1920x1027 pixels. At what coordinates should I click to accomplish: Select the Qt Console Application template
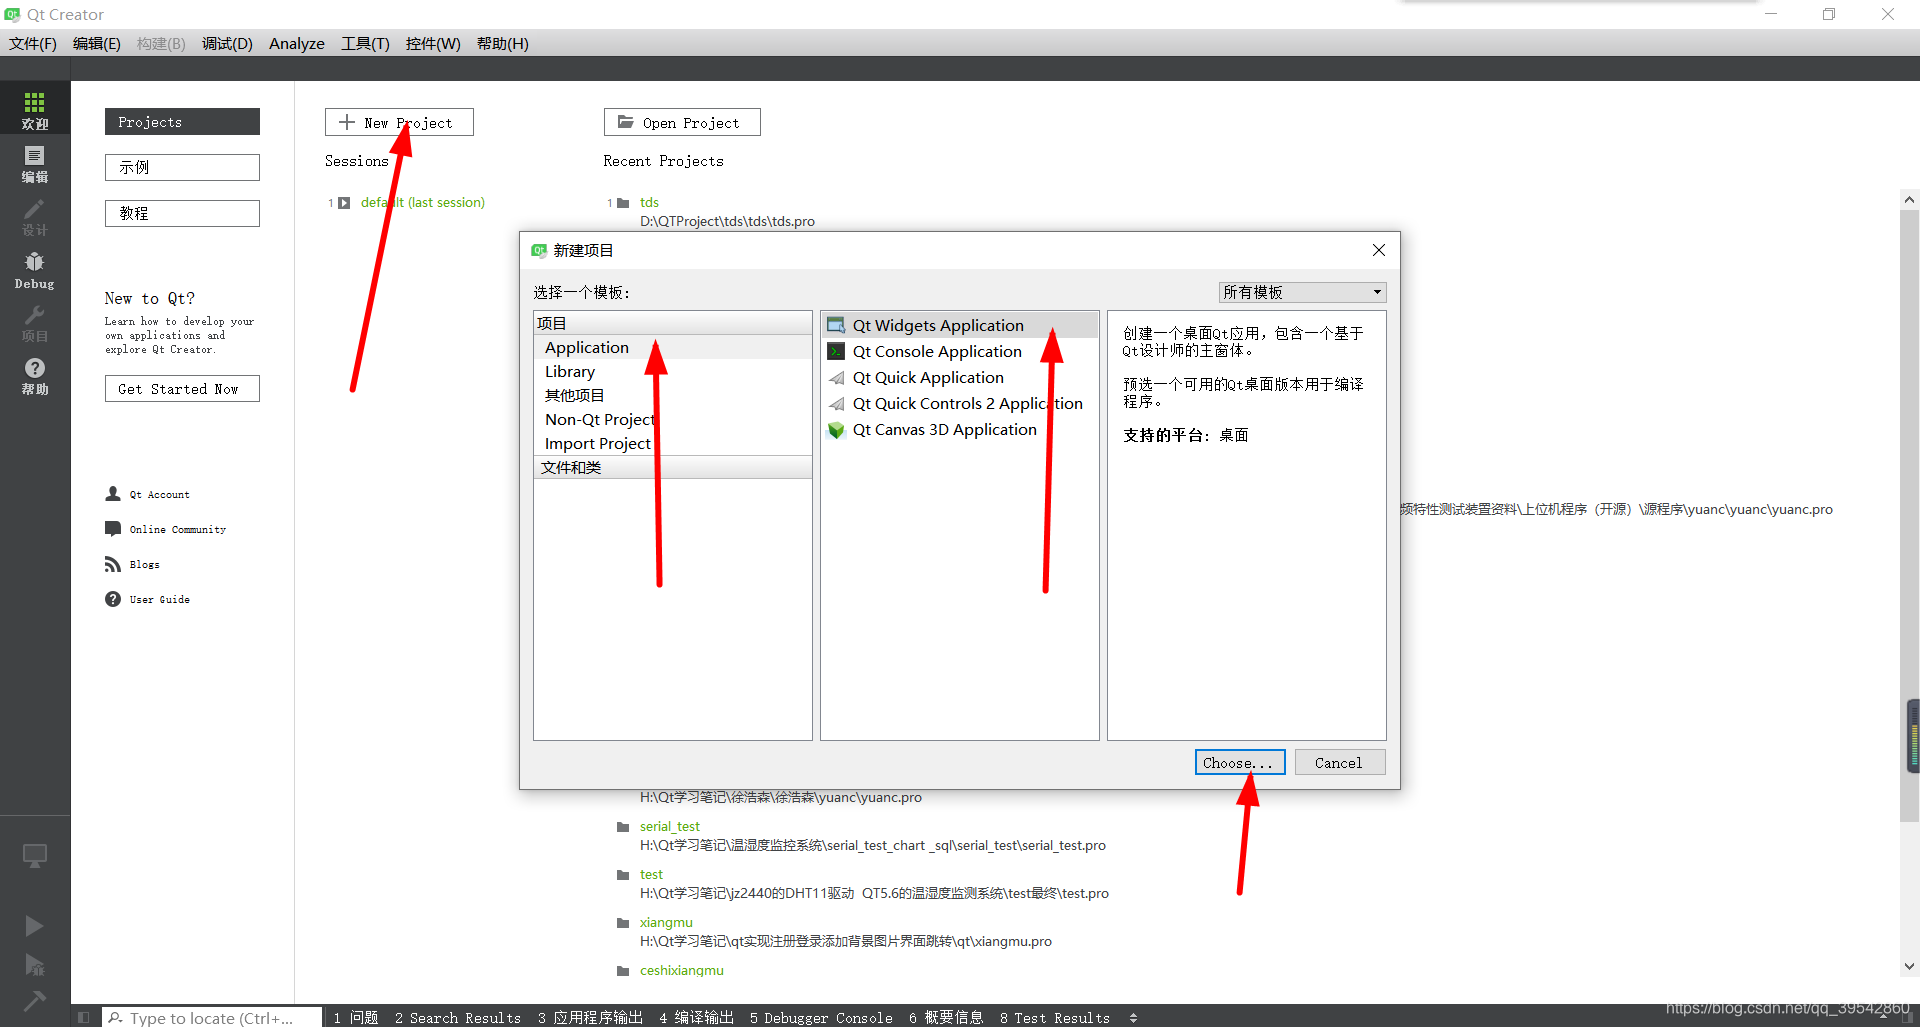(959, 351)
